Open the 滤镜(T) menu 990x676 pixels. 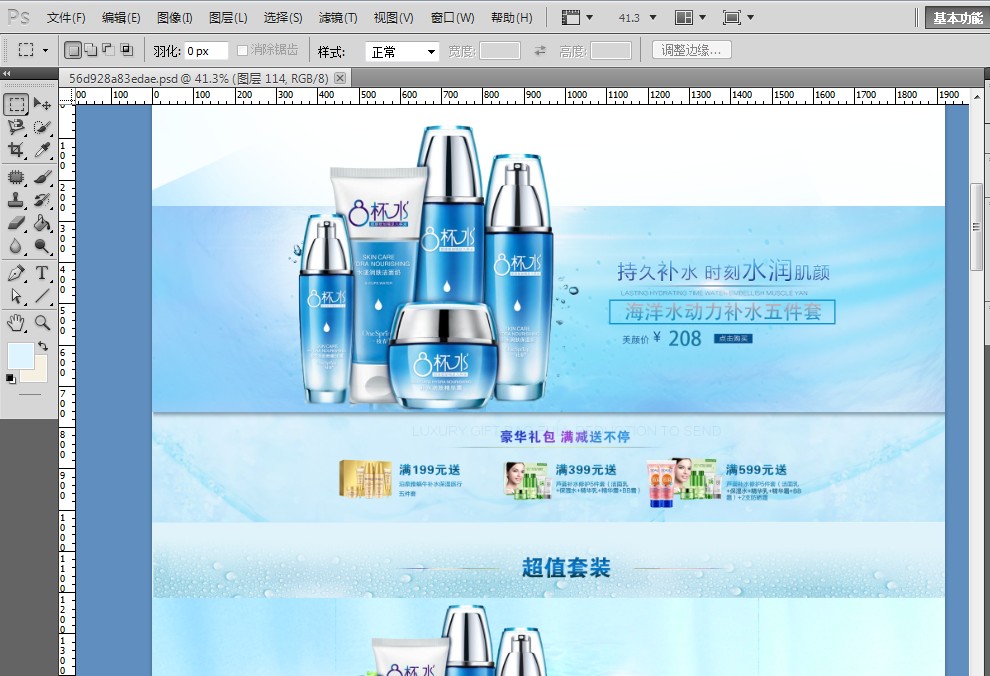tap(338, 18)
